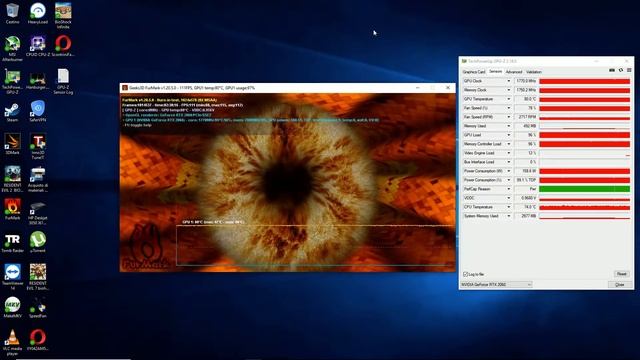Open the BioShock Infinite desktop icon
Image resolution: width=640 pixels, height=360 pixels.
coord(63,16)
